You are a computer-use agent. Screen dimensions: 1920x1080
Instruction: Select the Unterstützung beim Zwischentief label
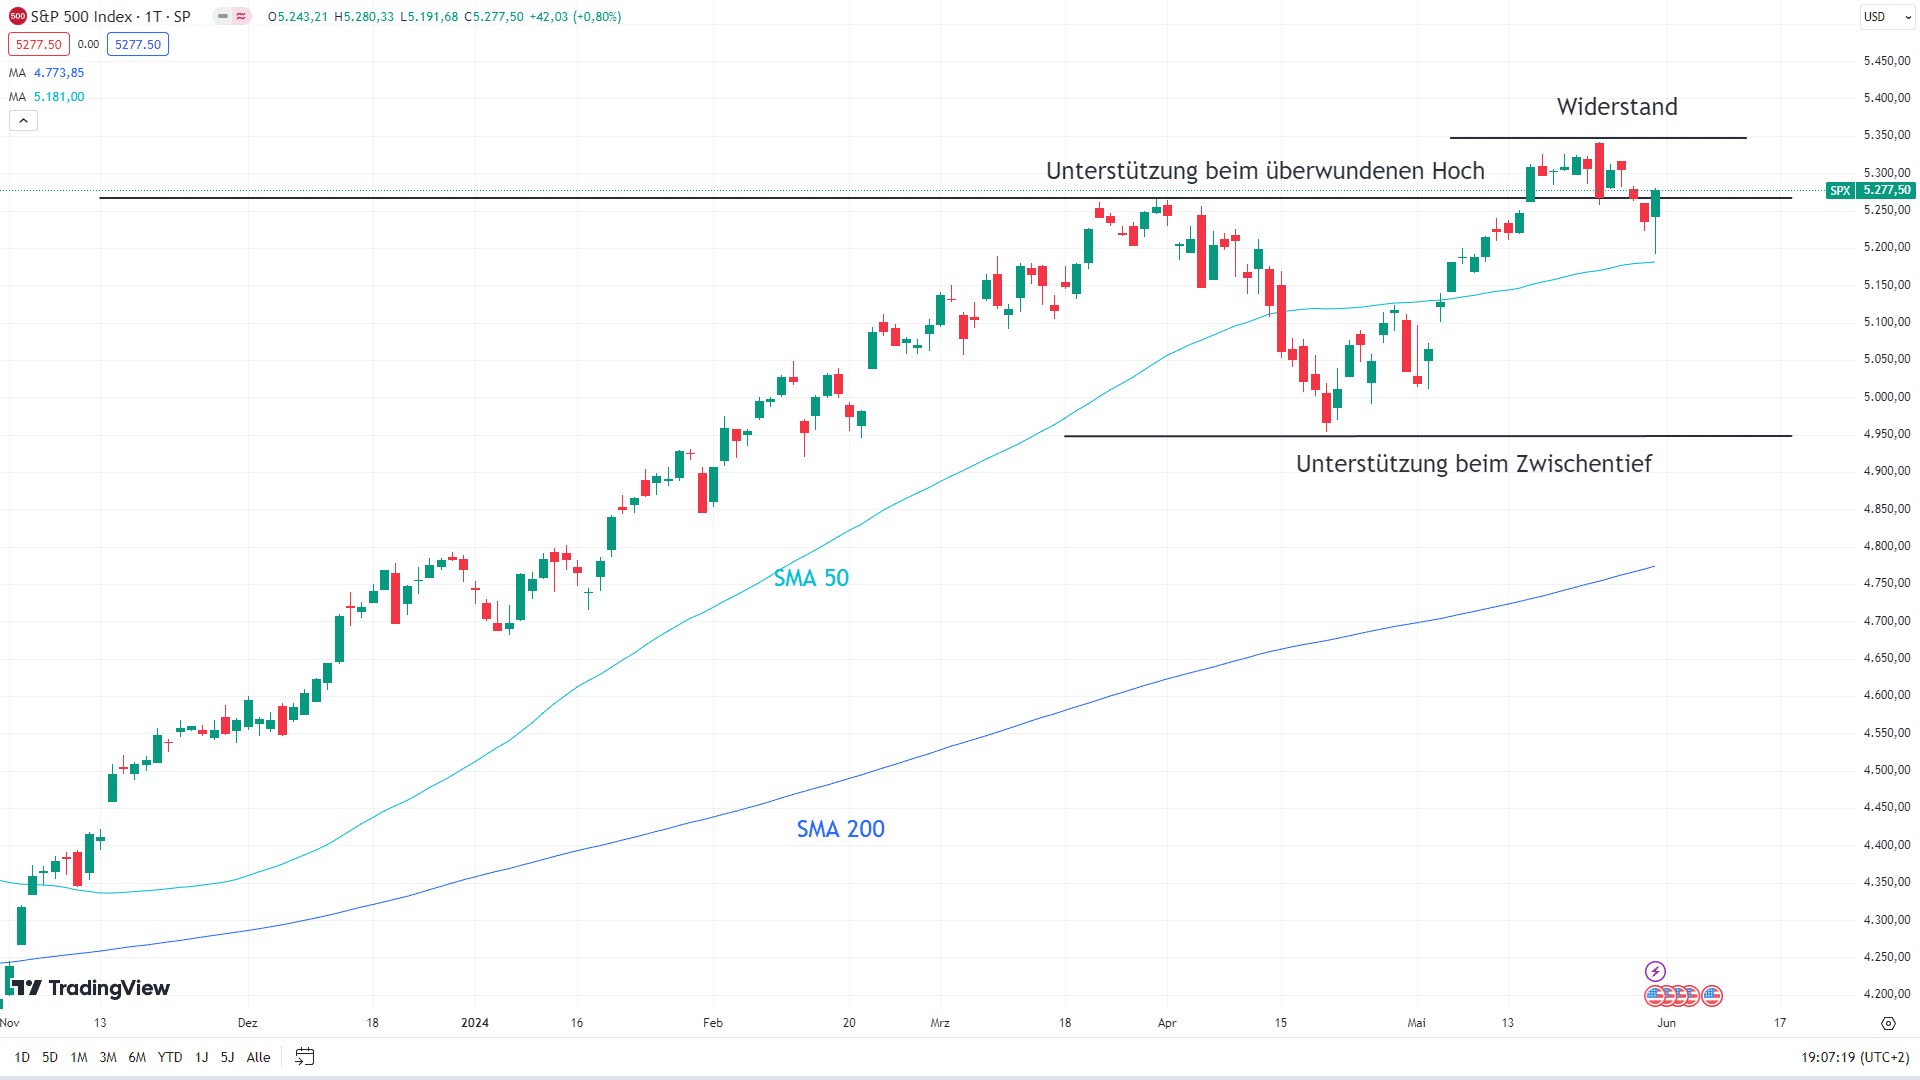click(x=1473, y=464)
